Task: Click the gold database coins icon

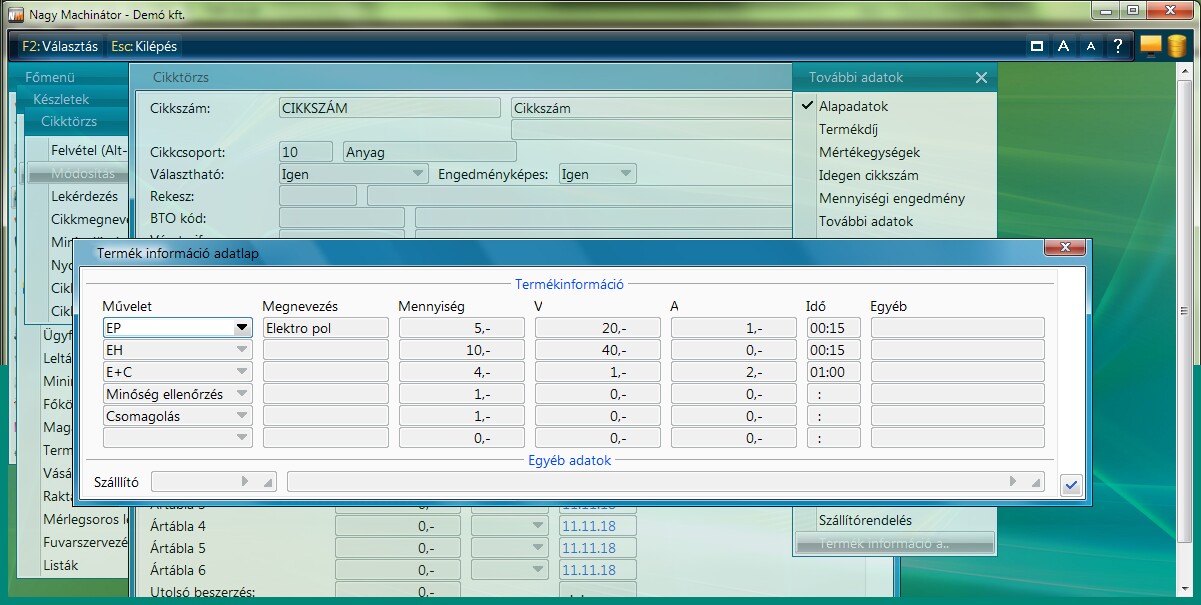Action: [x=1177, y=46]
